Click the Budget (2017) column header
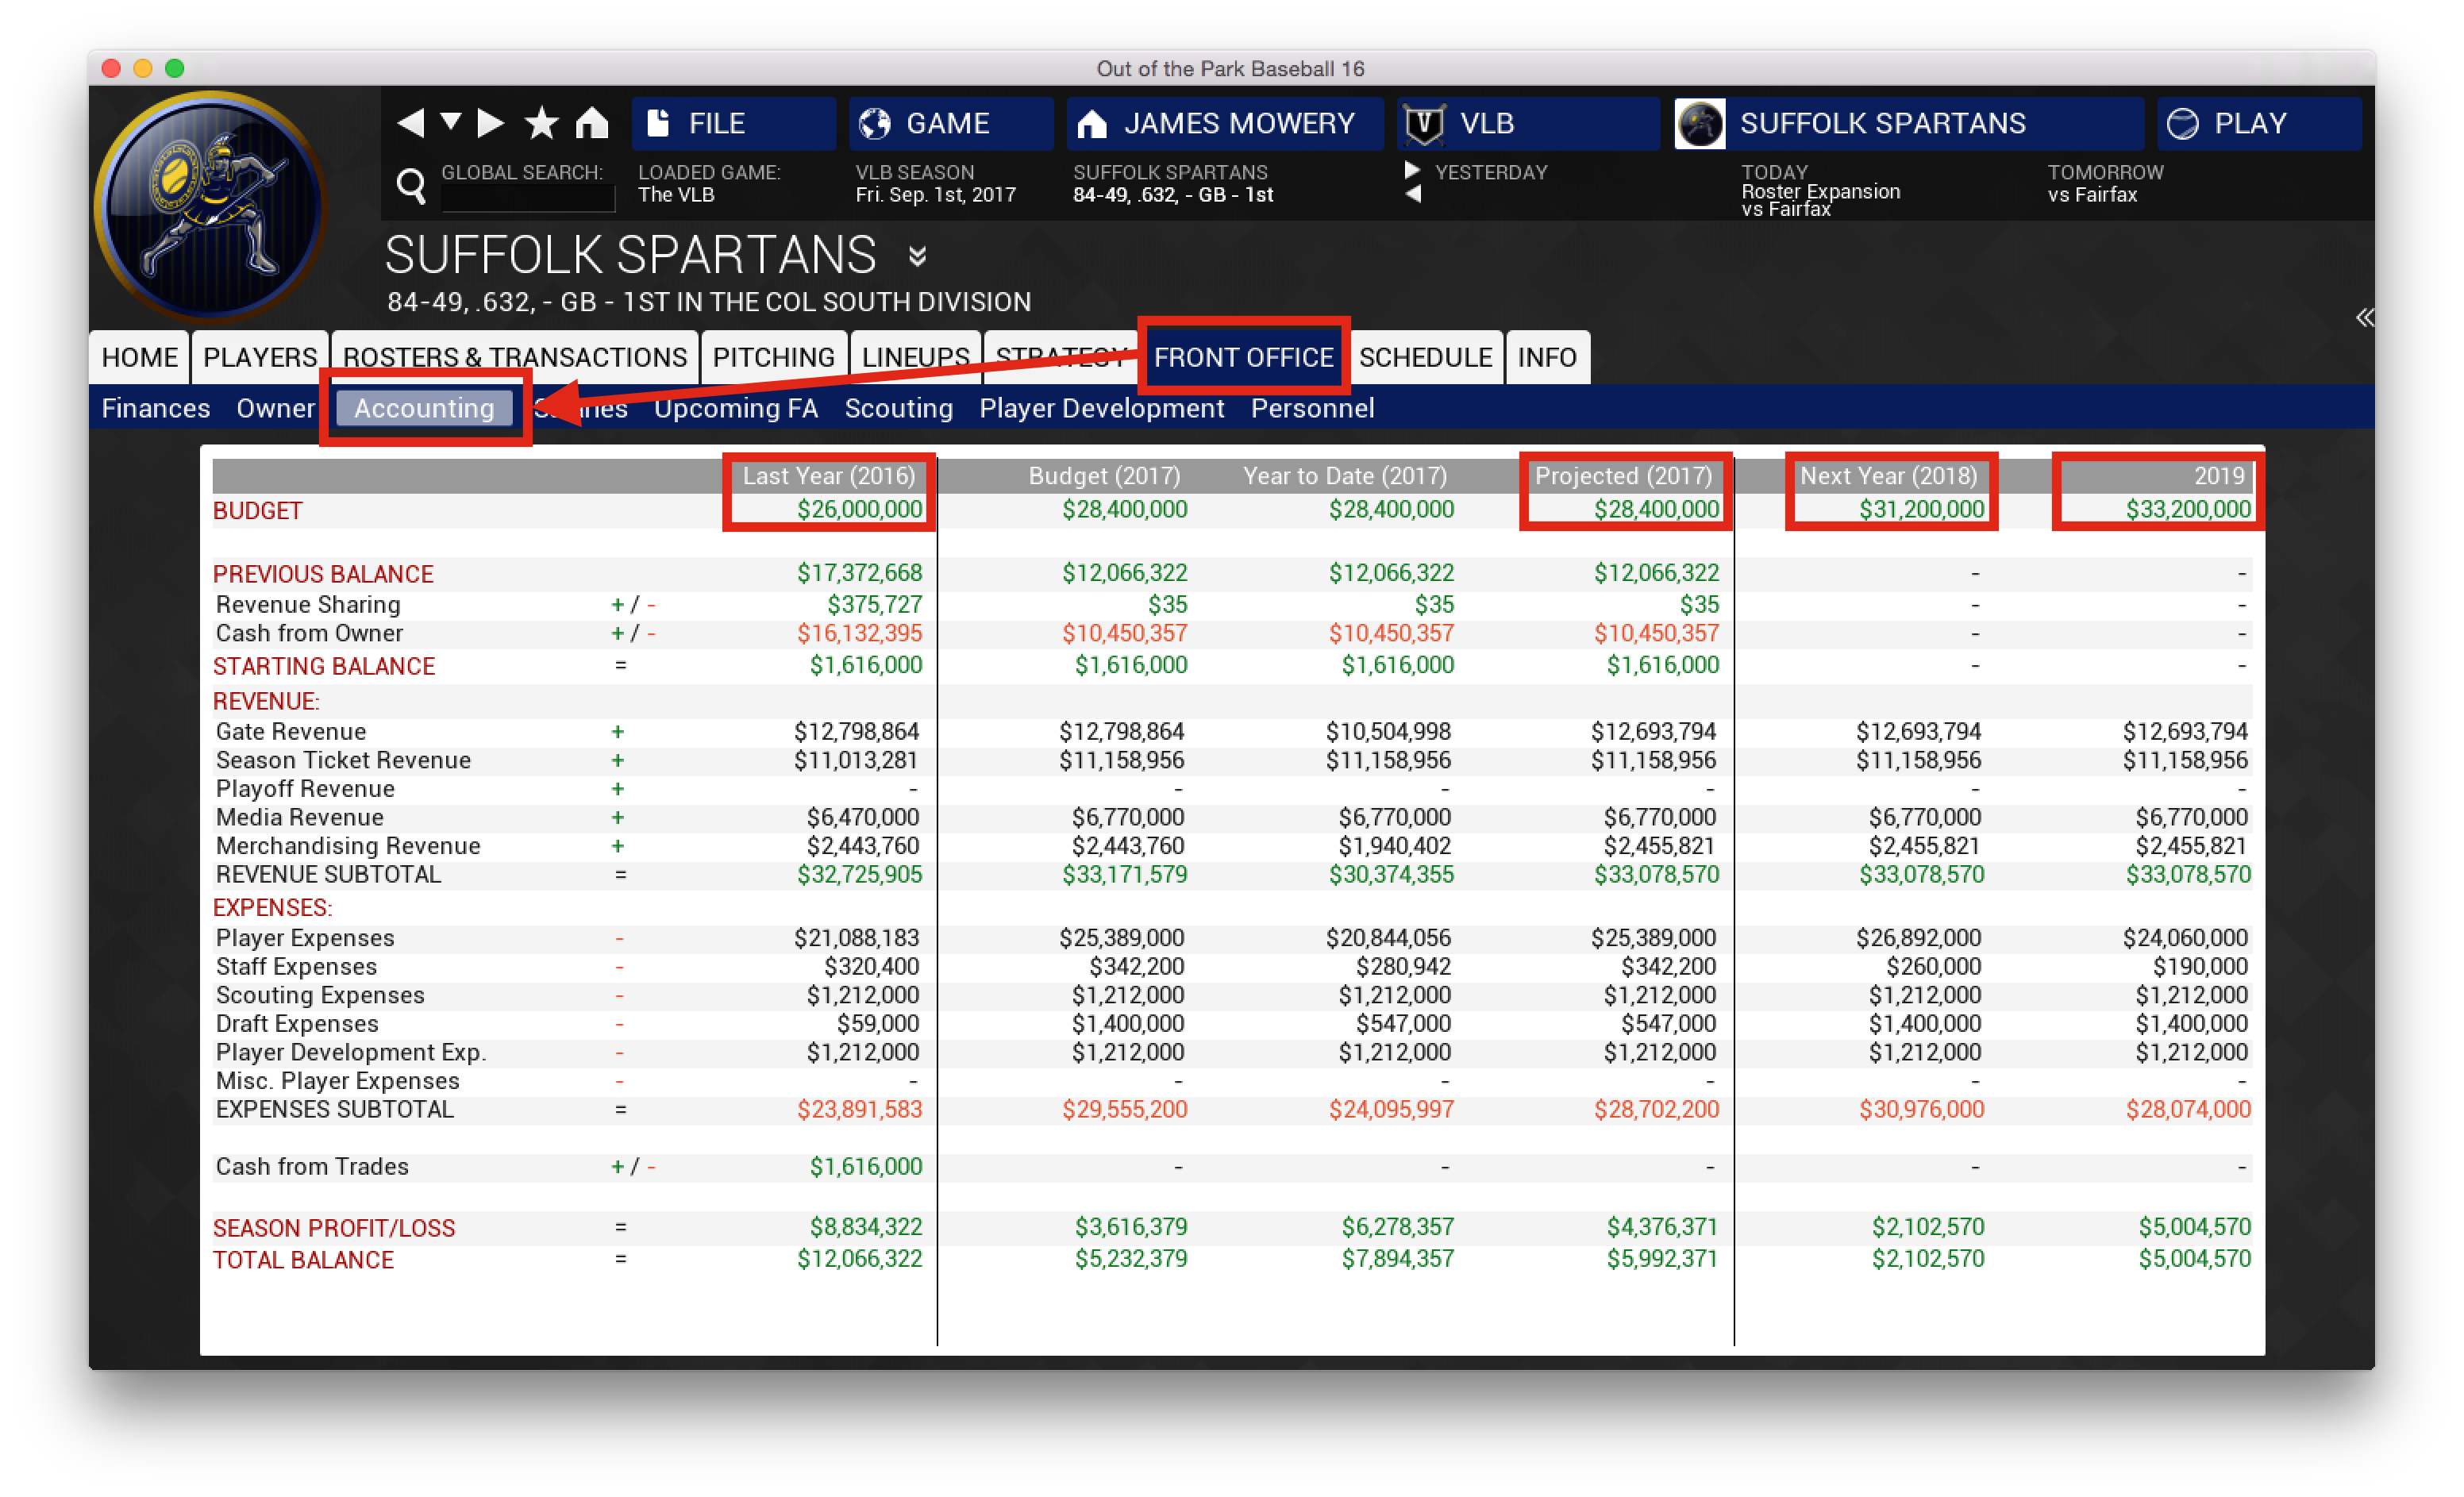The width and height of the screenshot is (2464, 1497). (1104, 476)
